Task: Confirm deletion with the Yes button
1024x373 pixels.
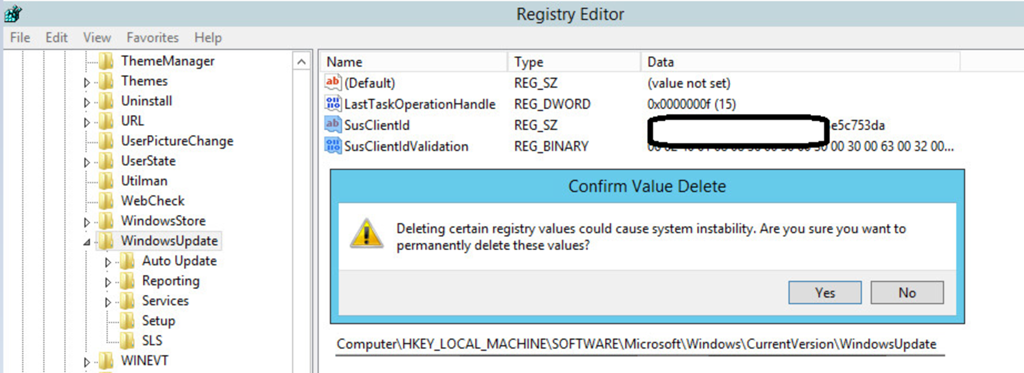Action: [x=825, y=293]
